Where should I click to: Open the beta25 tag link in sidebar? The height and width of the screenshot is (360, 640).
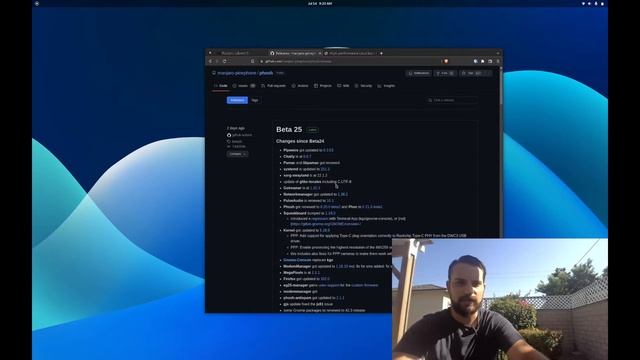[x=236, y=141]
